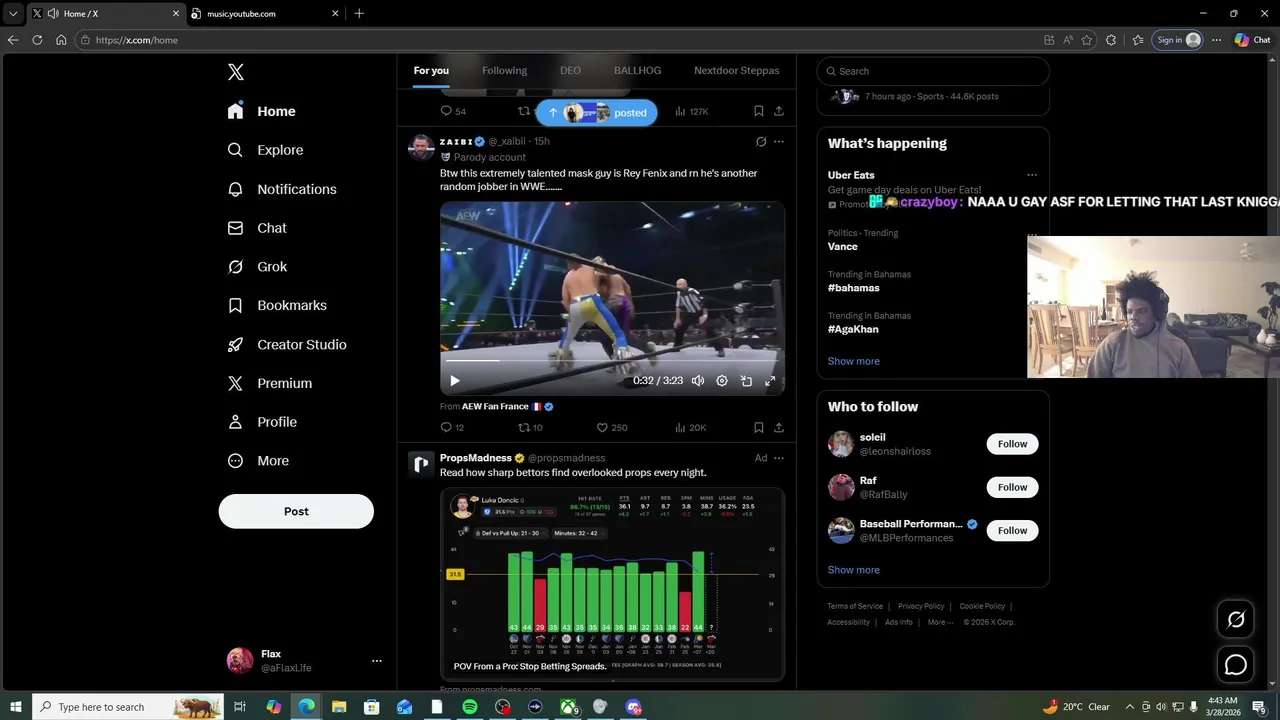The width and height of the screenshot is (1280, 720).
Task: View analytics of the Rey Fenix post
Action: [690, 427]
